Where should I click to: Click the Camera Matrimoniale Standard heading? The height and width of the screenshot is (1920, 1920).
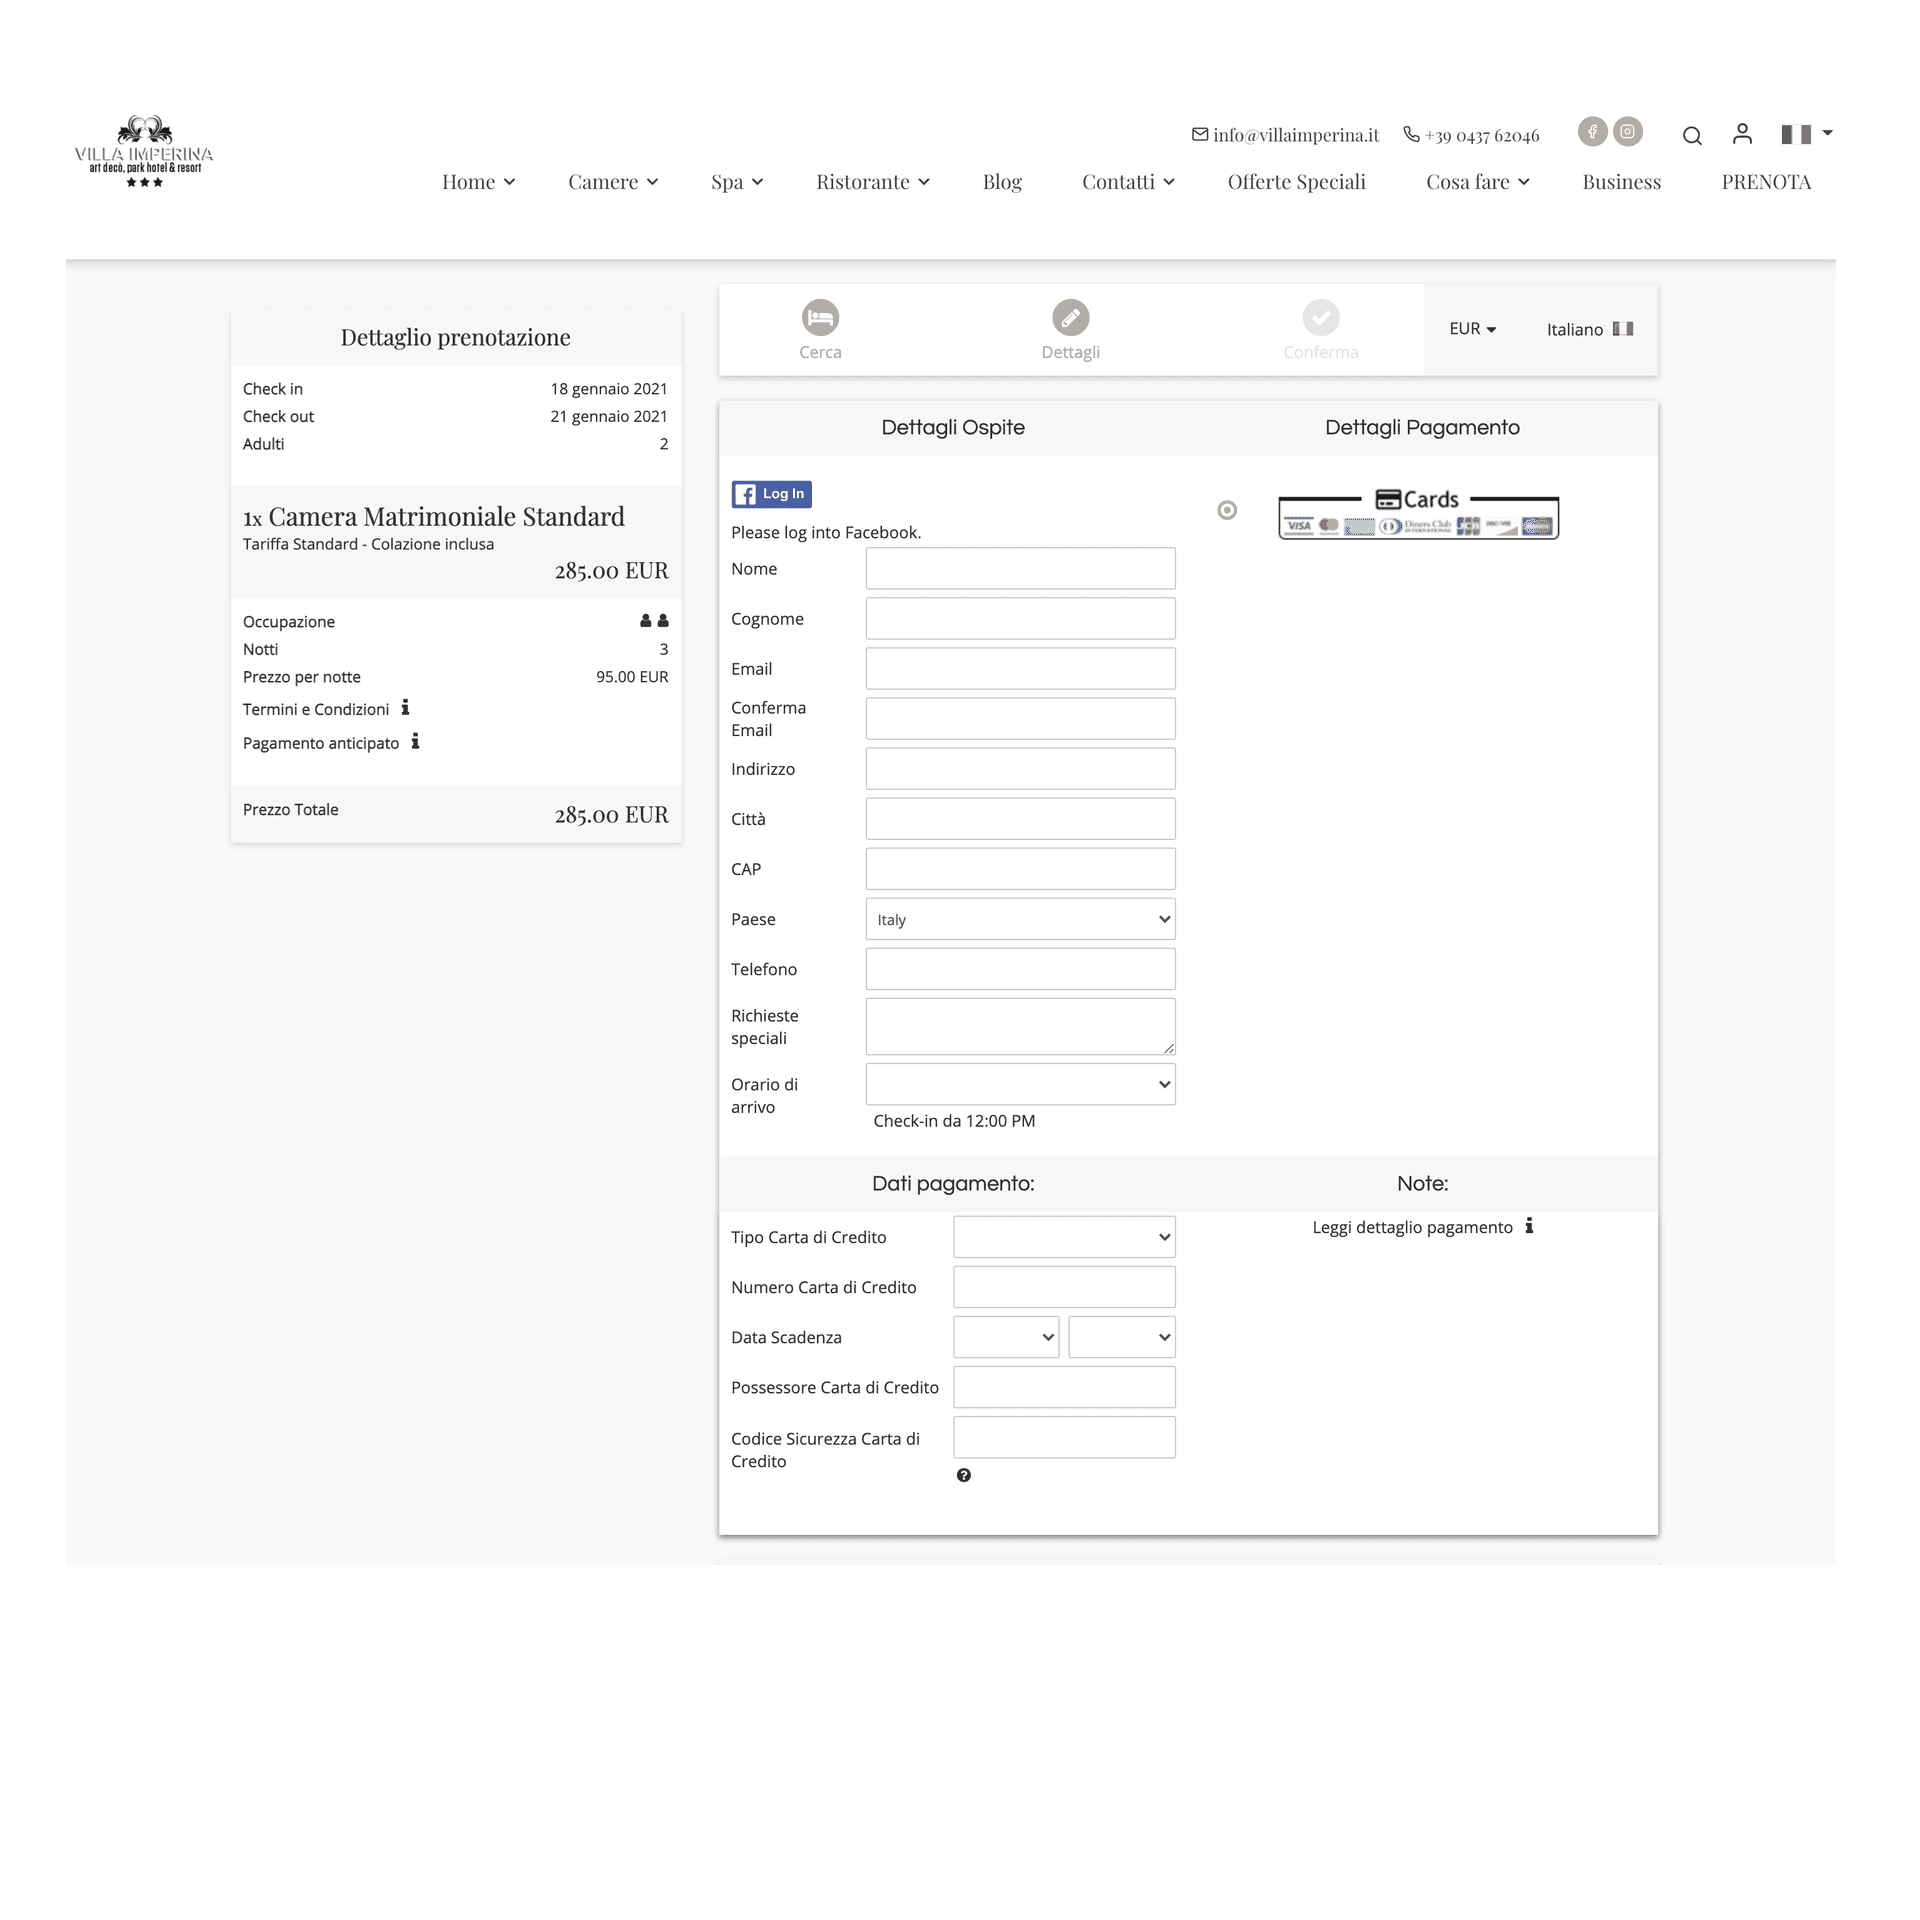pos(433,517)
